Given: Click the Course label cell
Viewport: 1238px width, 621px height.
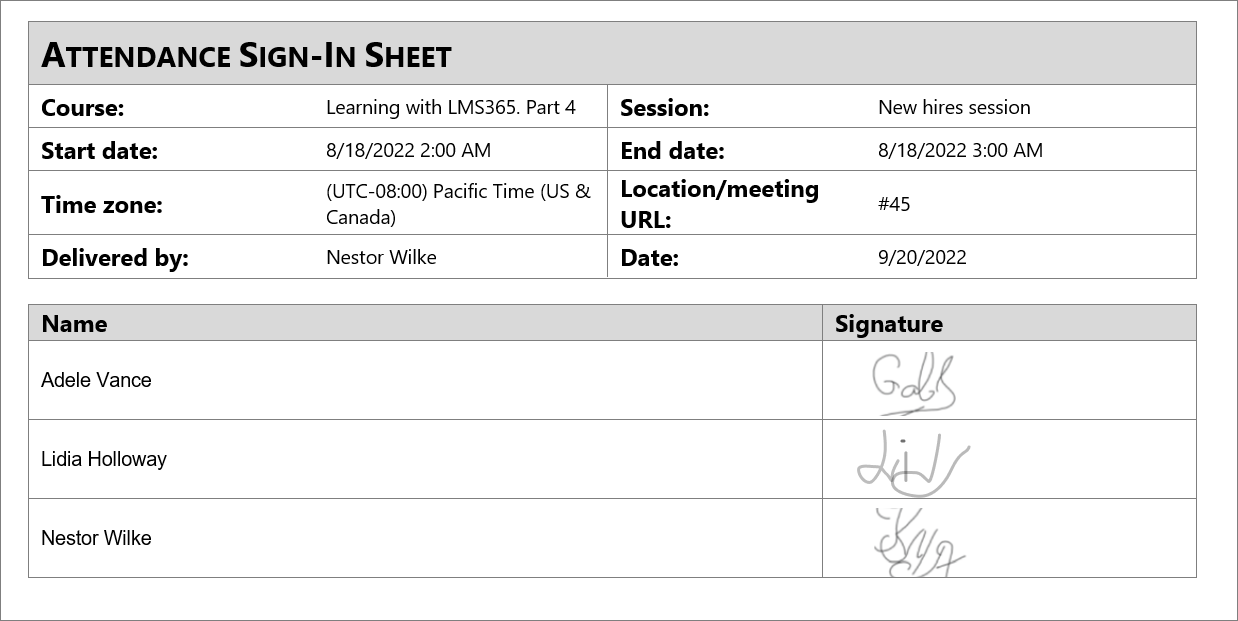Looking at the screenshot, I should click(83, 108).
